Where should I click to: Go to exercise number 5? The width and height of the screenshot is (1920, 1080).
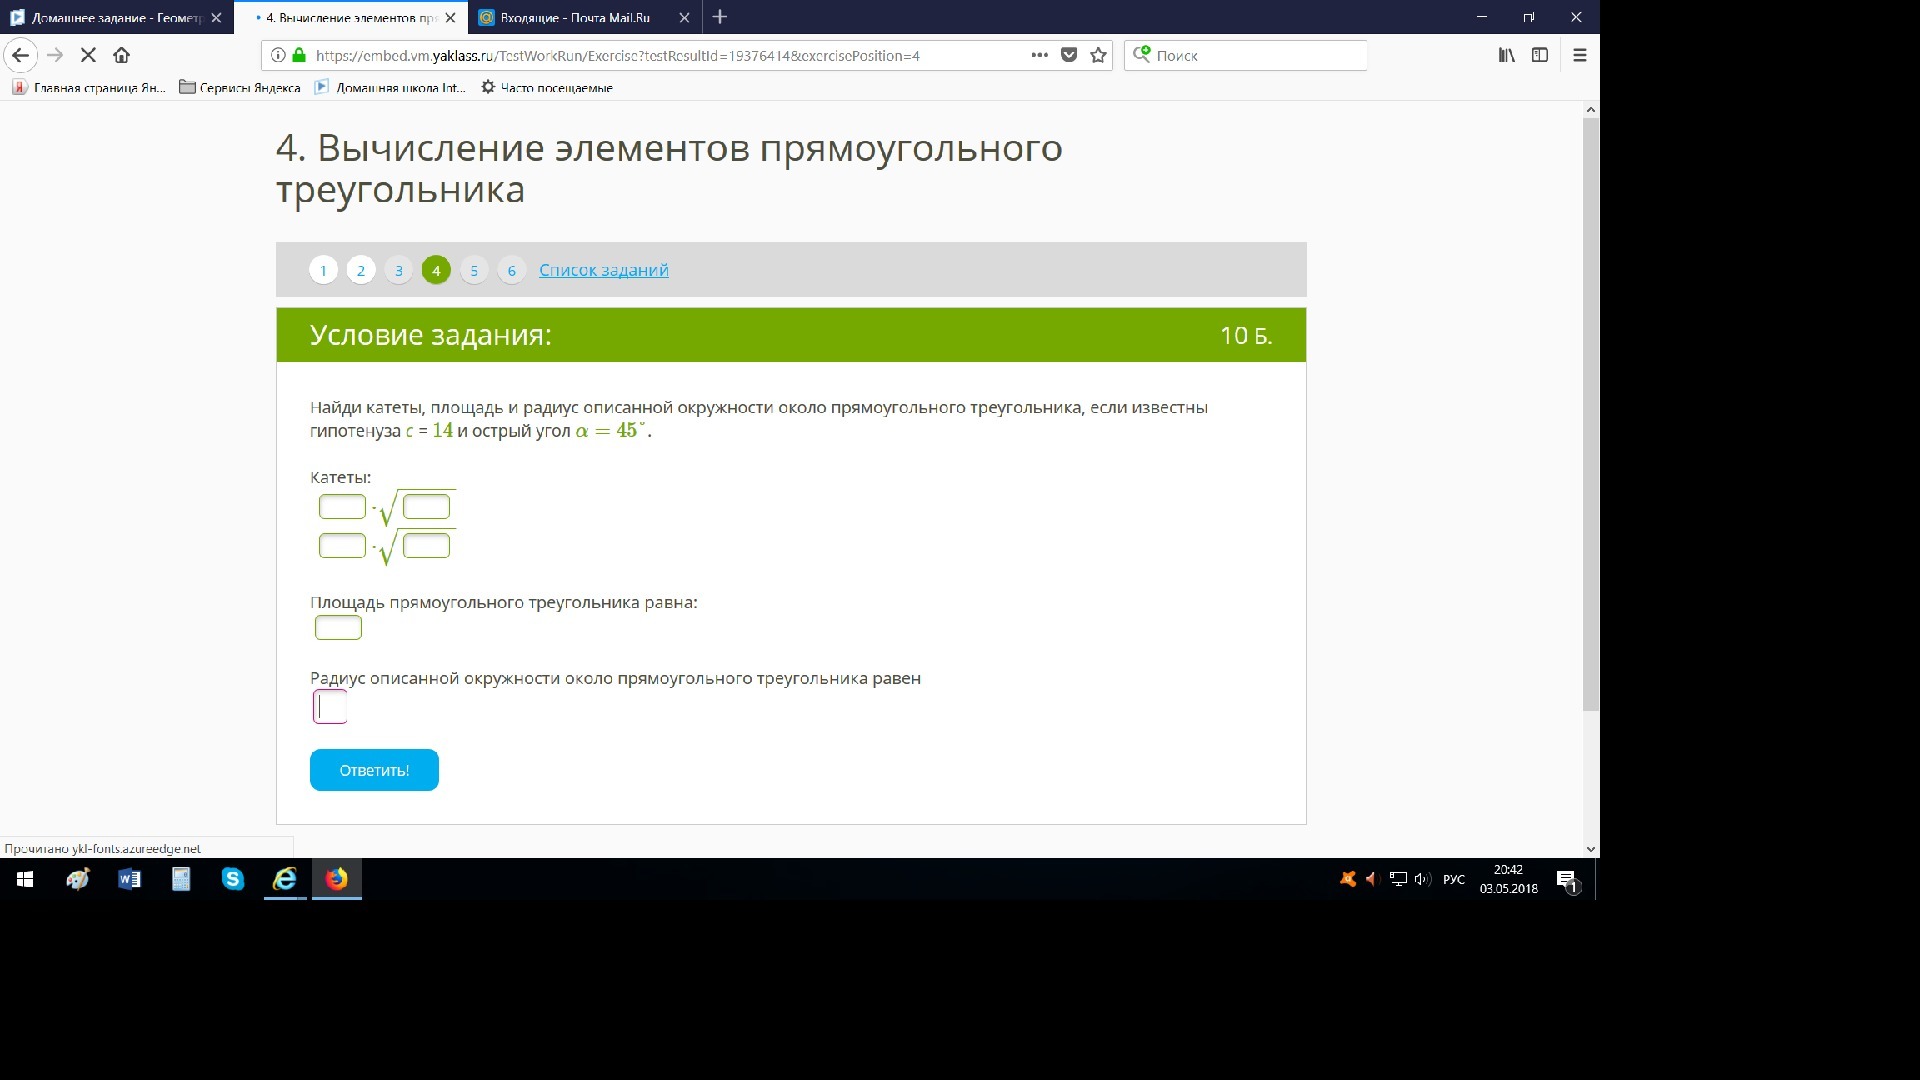[x=474, y=270]
